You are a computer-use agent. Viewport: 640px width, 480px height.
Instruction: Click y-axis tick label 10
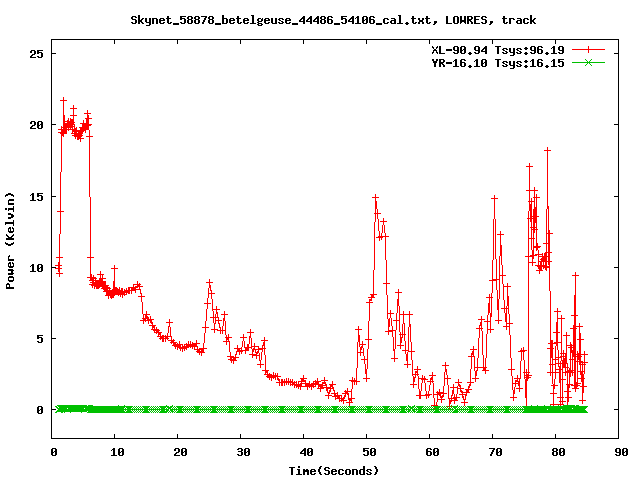[x=36, y=268]
